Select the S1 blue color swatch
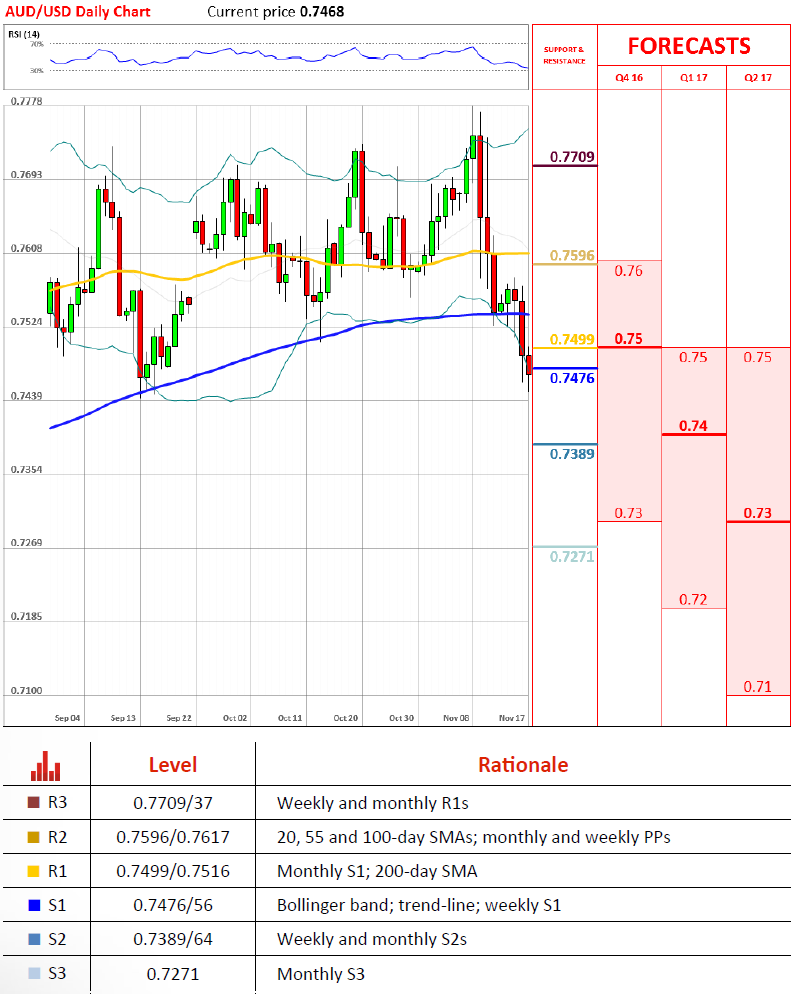797x994 pixels. (34, 905)
